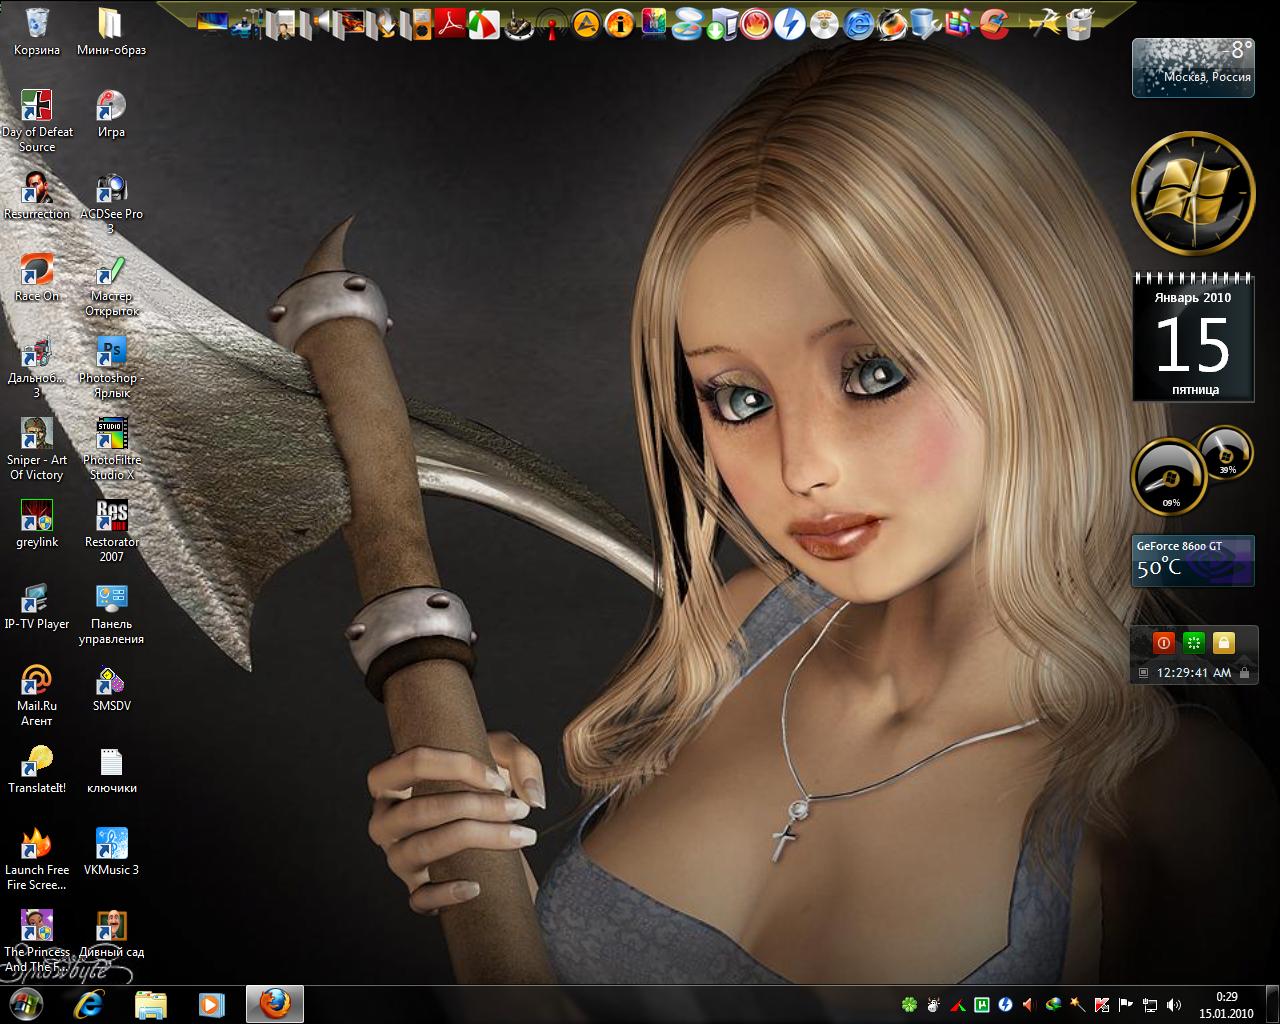Launch IP-TV Player shortcut

[x=37, y=605]
